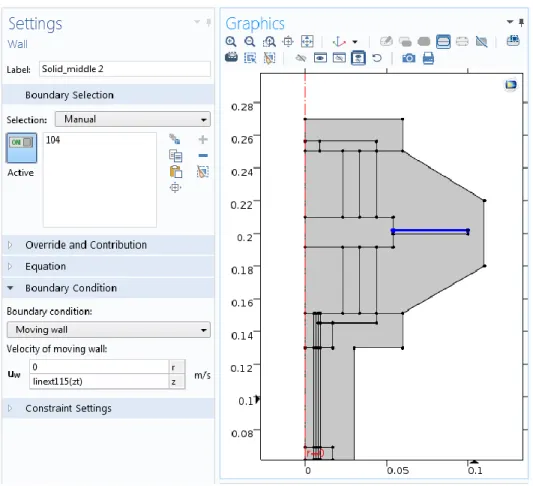Image resolution: width=533 pixels, height=486 pixels.
Task: Open the Go to default view arrow menu
Action: tap(355, 42)
